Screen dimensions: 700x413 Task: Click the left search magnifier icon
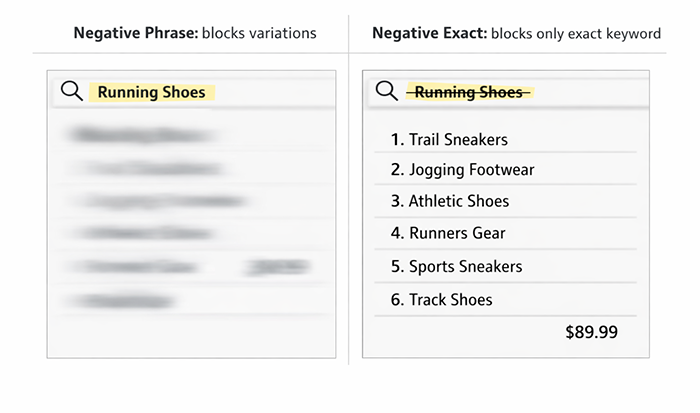[x=71, y=91]
